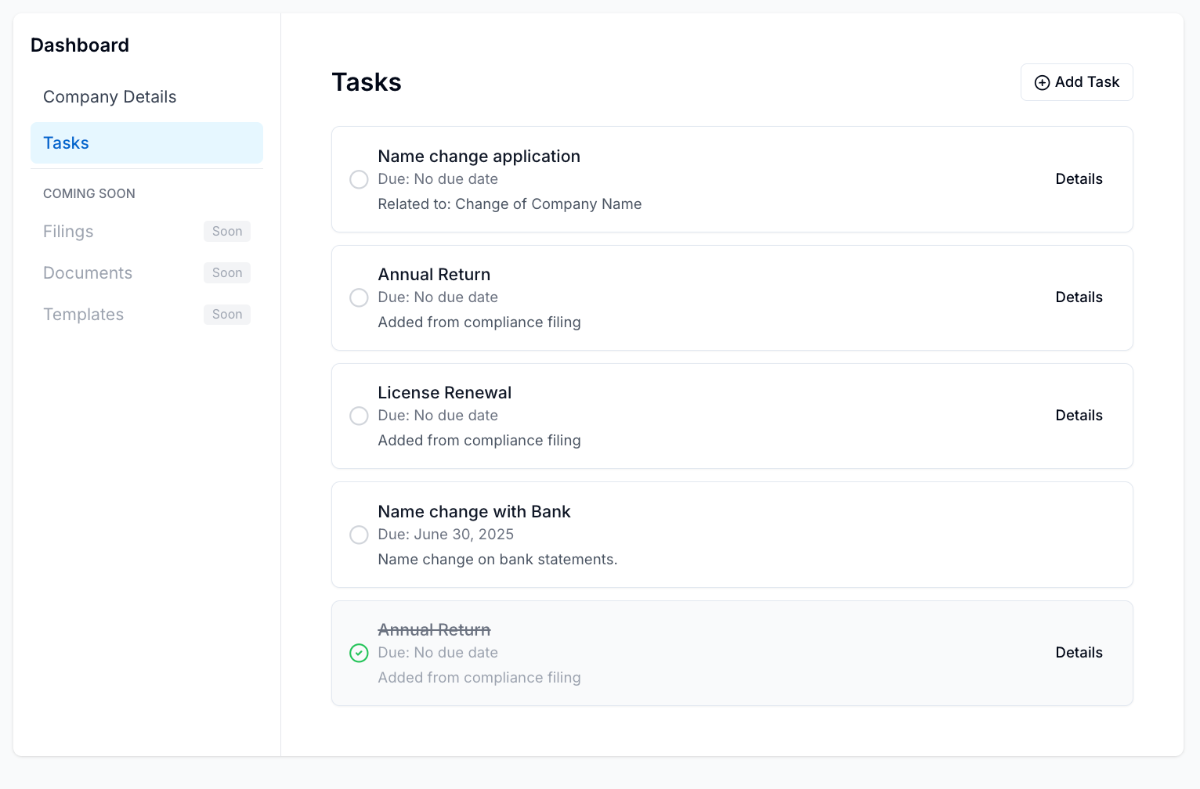Click the License Renewal task title
The image size is (1200, 789).
point(445,393)
